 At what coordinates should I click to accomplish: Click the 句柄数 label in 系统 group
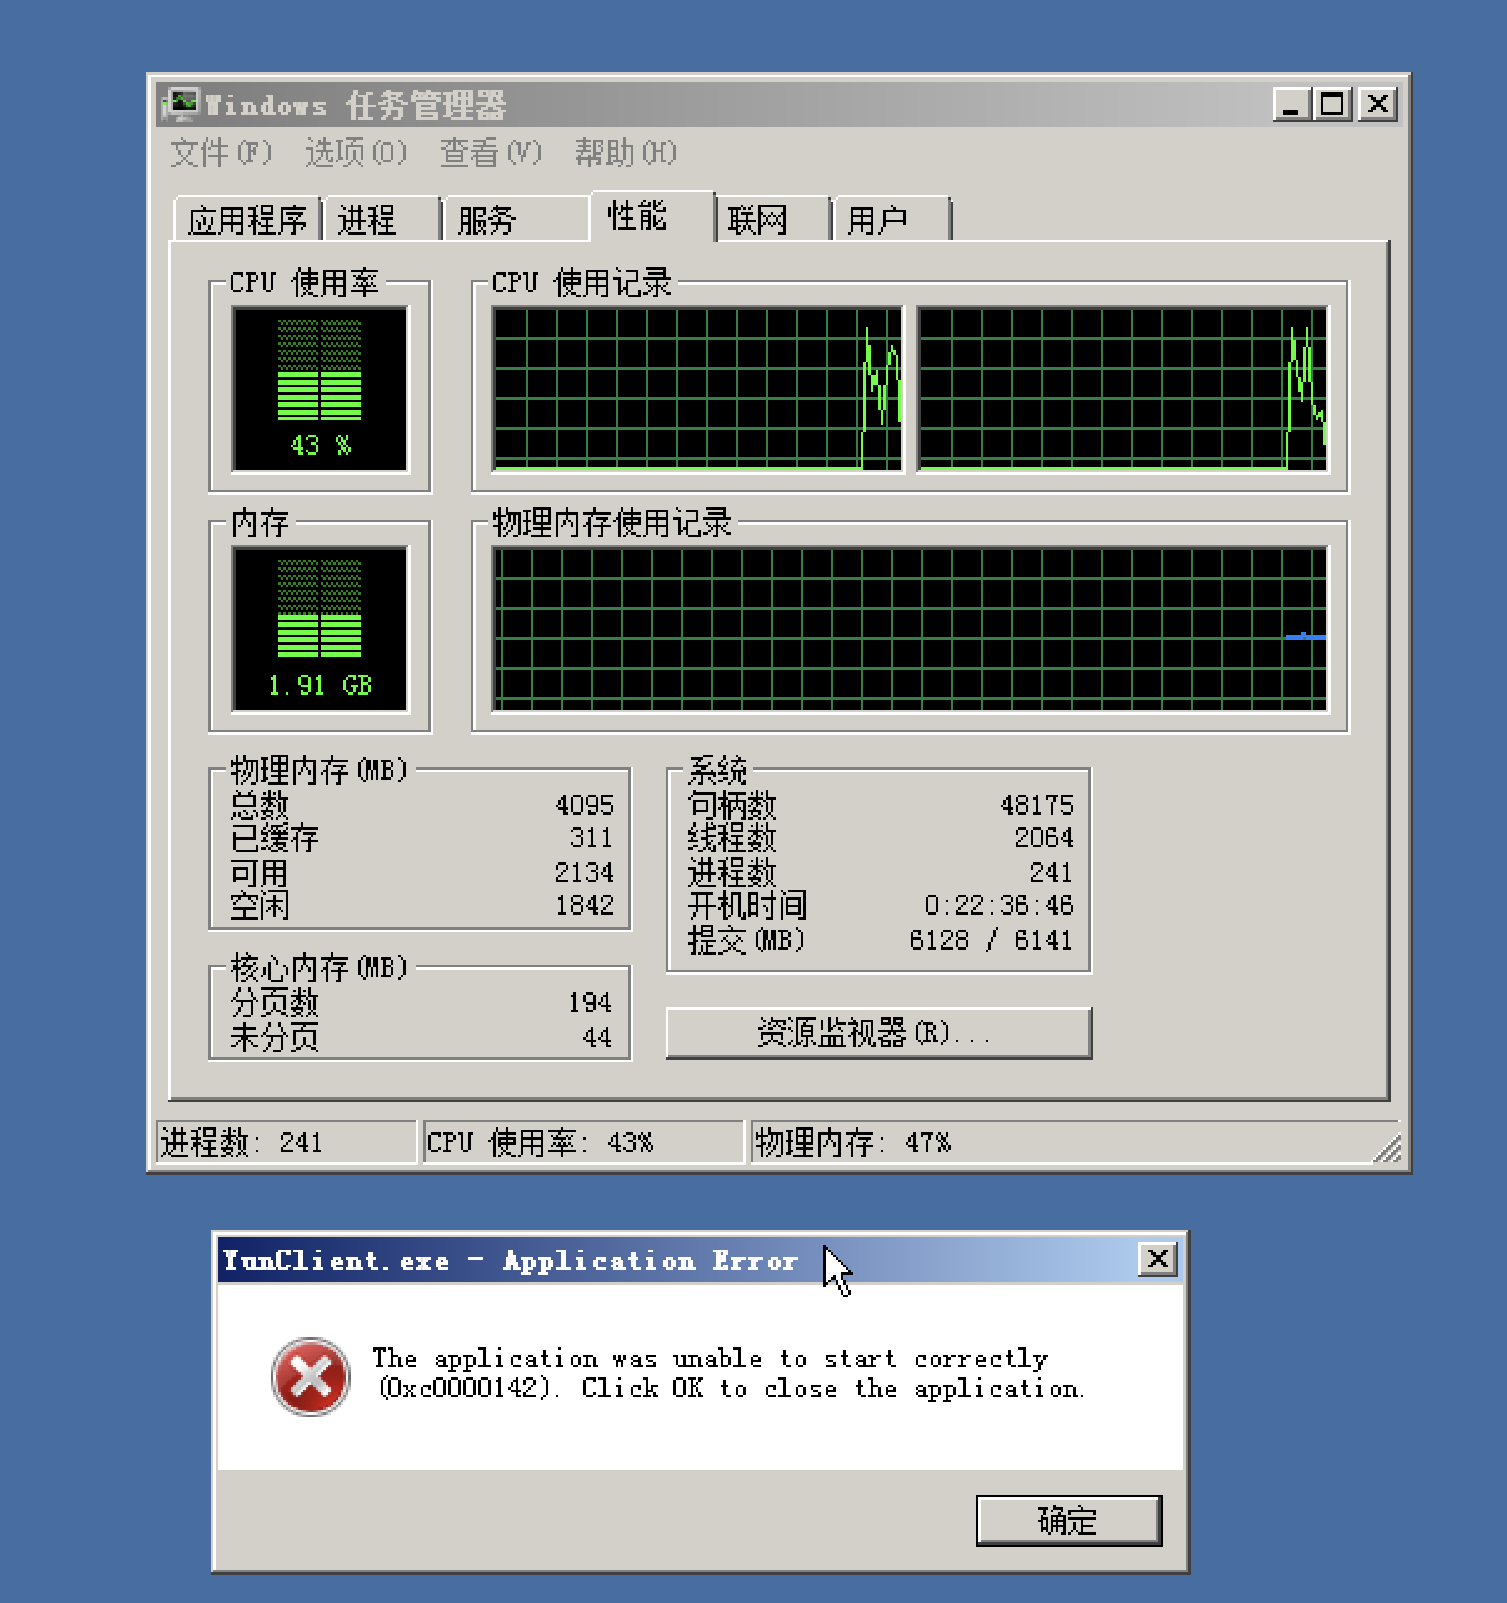[732, 805]
